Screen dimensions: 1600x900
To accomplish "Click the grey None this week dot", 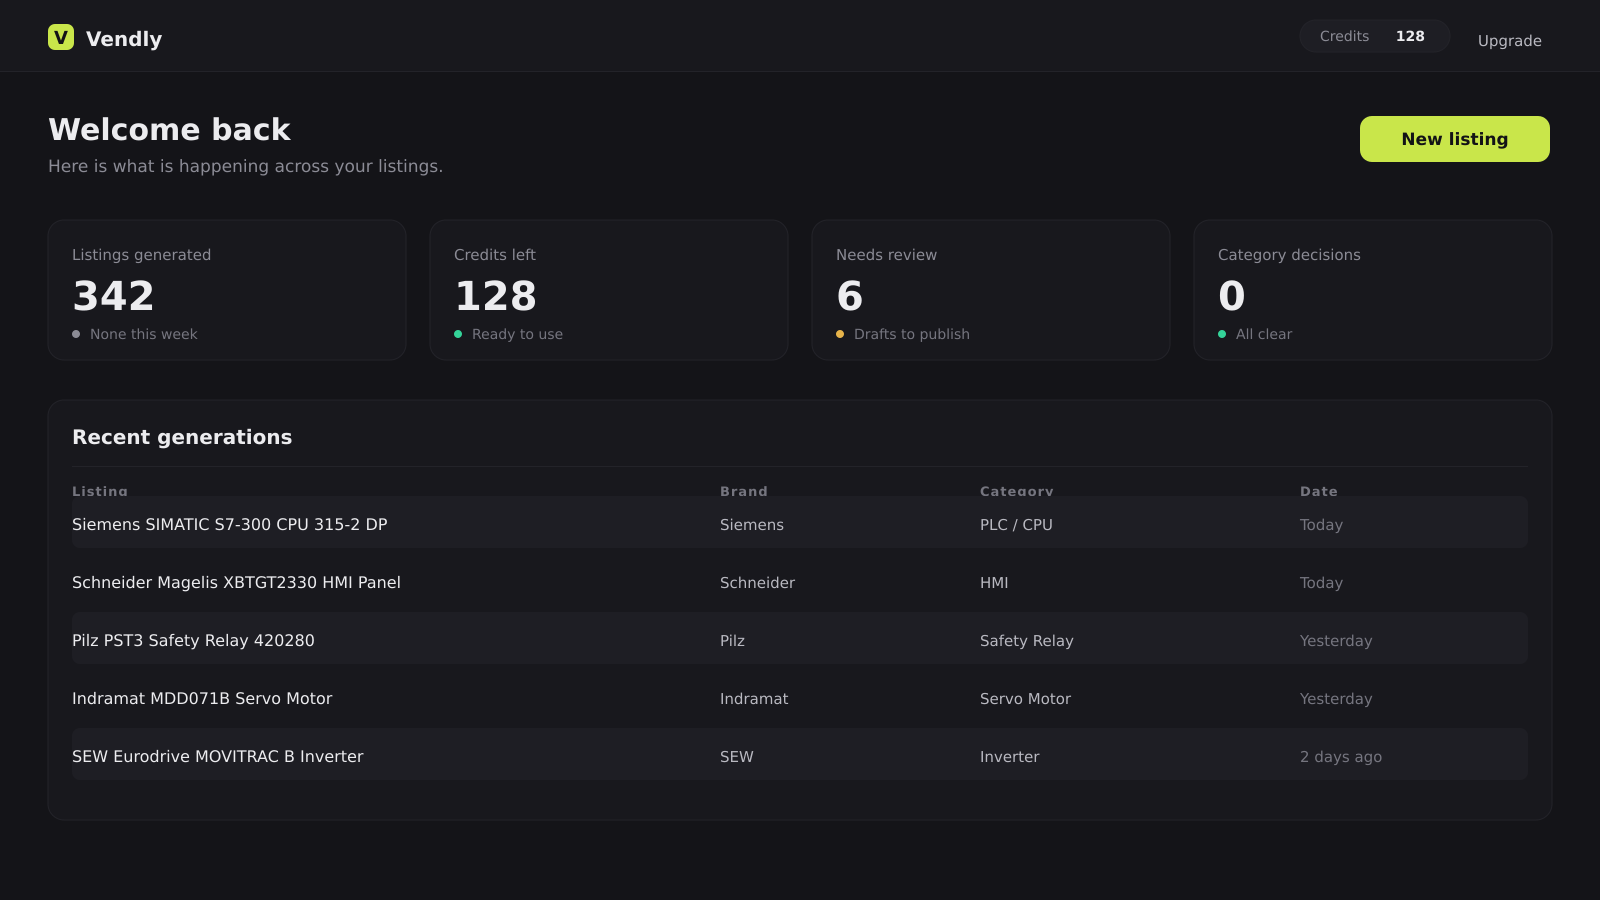I will [76, 334].
